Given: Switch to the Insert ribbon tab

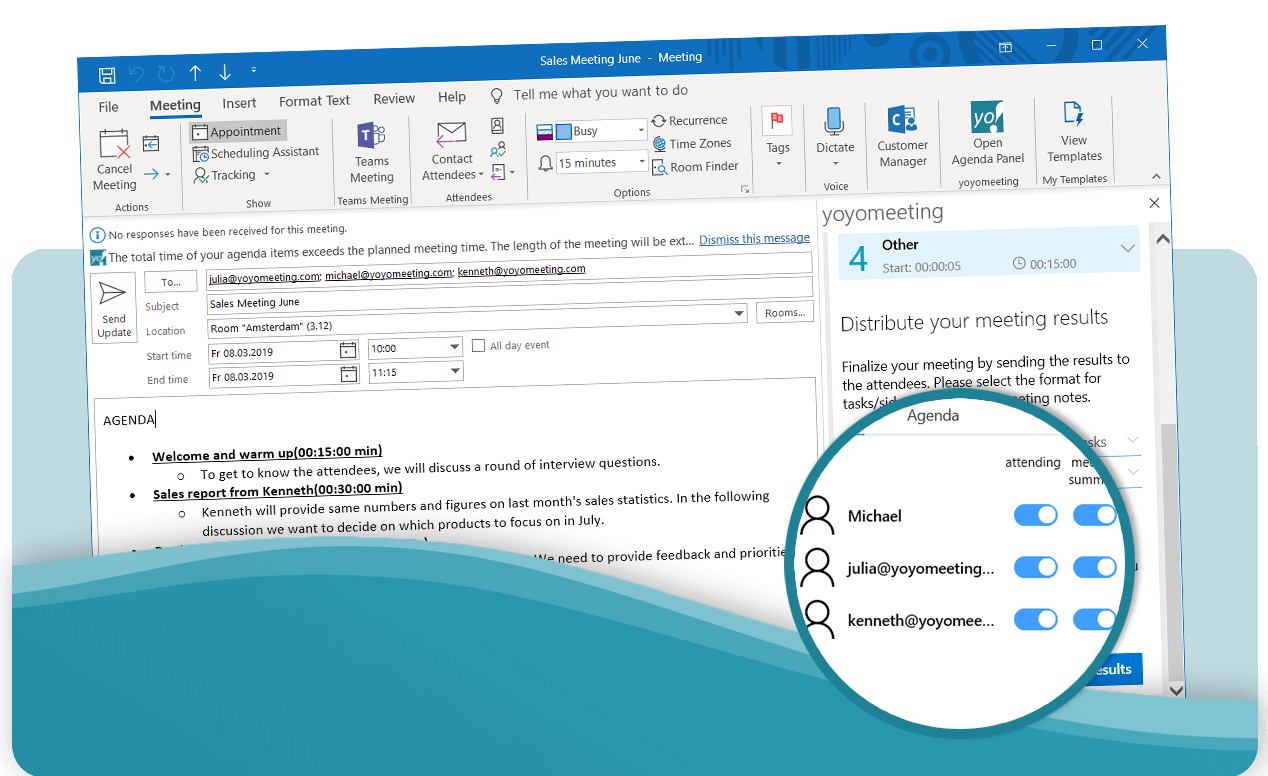Looking at the screenshot, I should point(239,103).
